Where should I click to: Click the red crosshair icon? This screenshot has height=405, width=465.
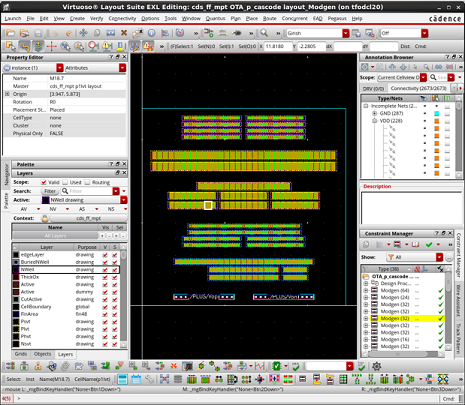point(52,46)
